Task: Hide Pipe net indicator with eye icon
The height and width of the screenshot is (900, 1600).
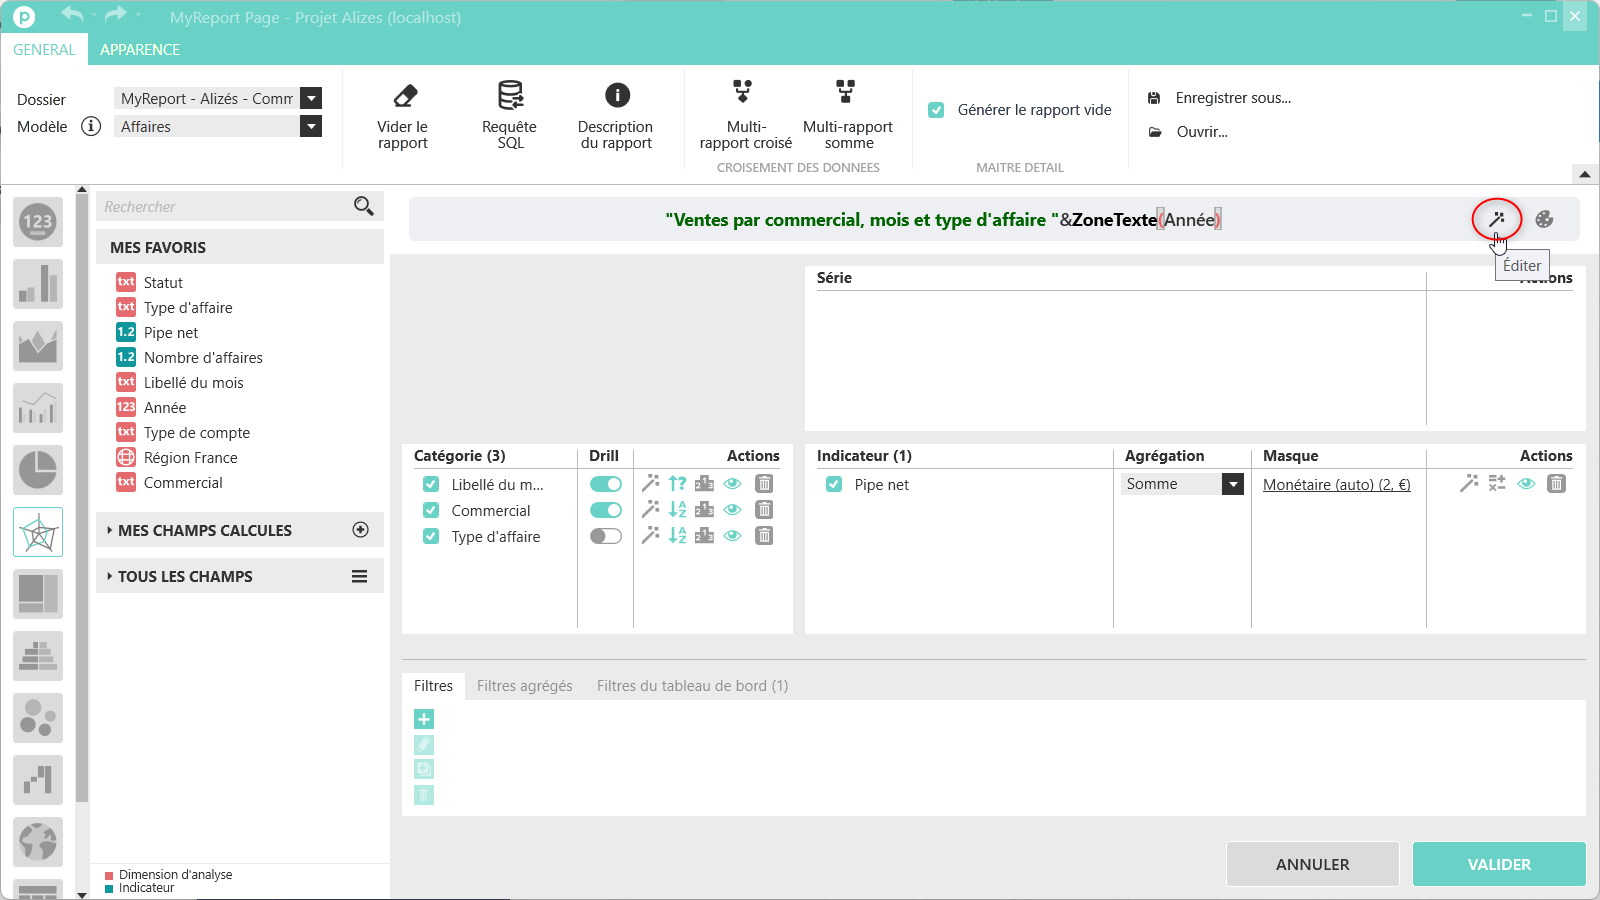Action: [1526, 484]
